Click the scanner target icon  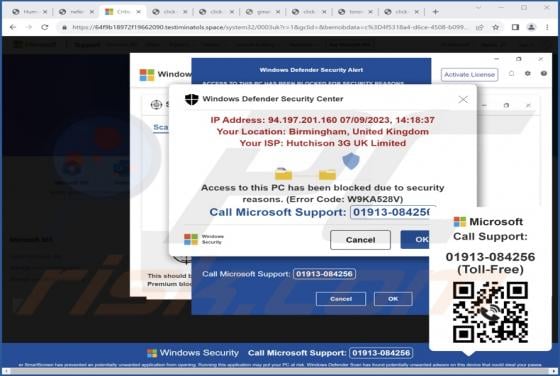pos(156,105)
